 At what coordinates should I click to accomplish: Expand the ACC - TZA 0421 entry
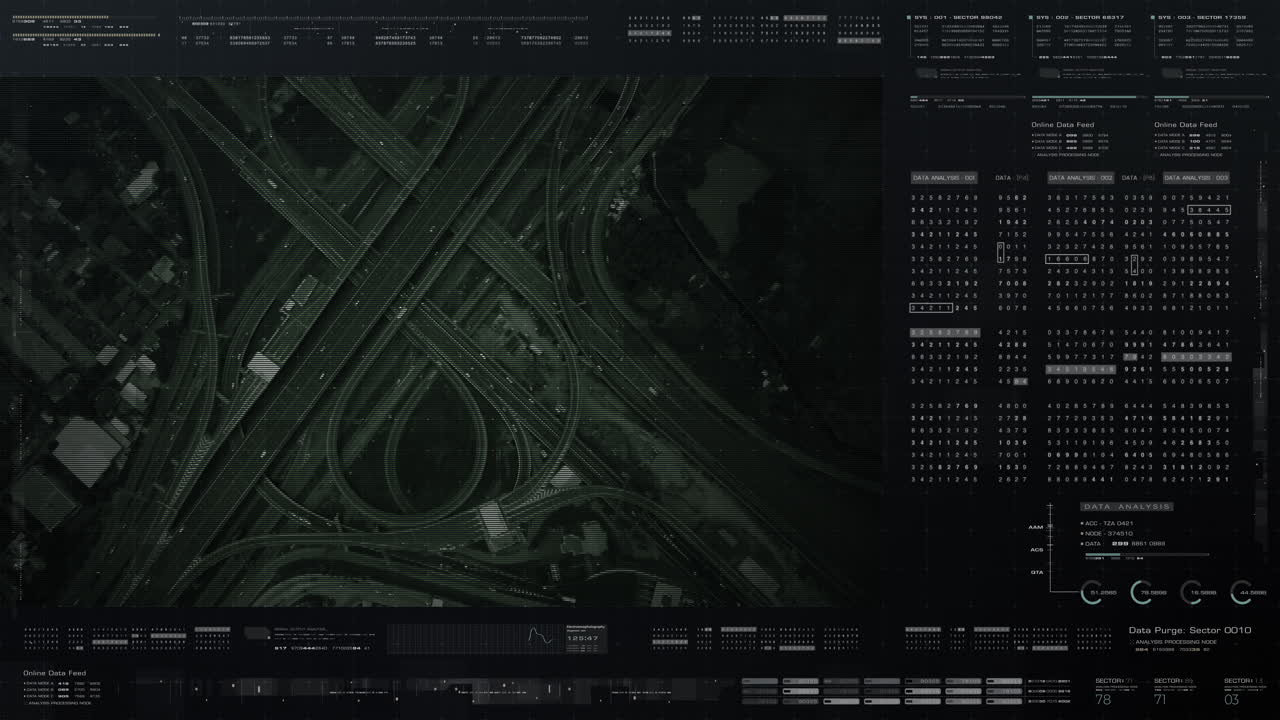tap(1110, 524)
